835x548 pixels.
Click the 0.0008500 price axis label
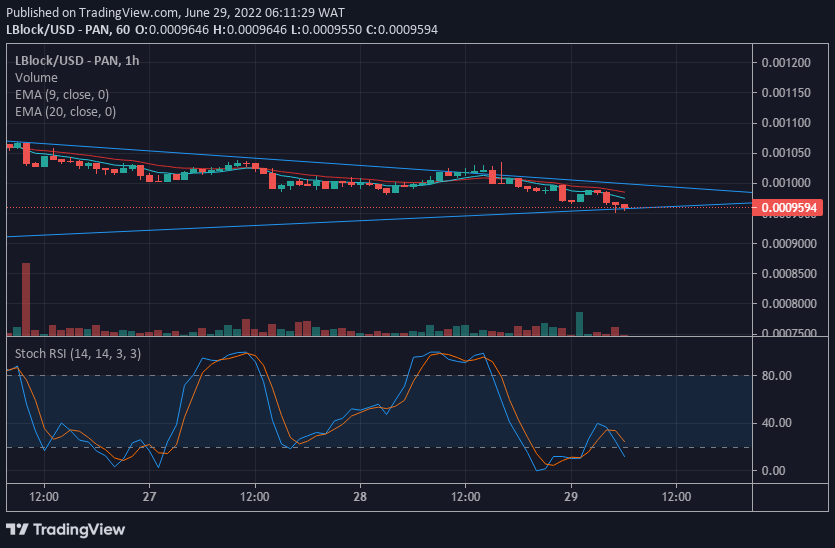[x=789, y=274]
